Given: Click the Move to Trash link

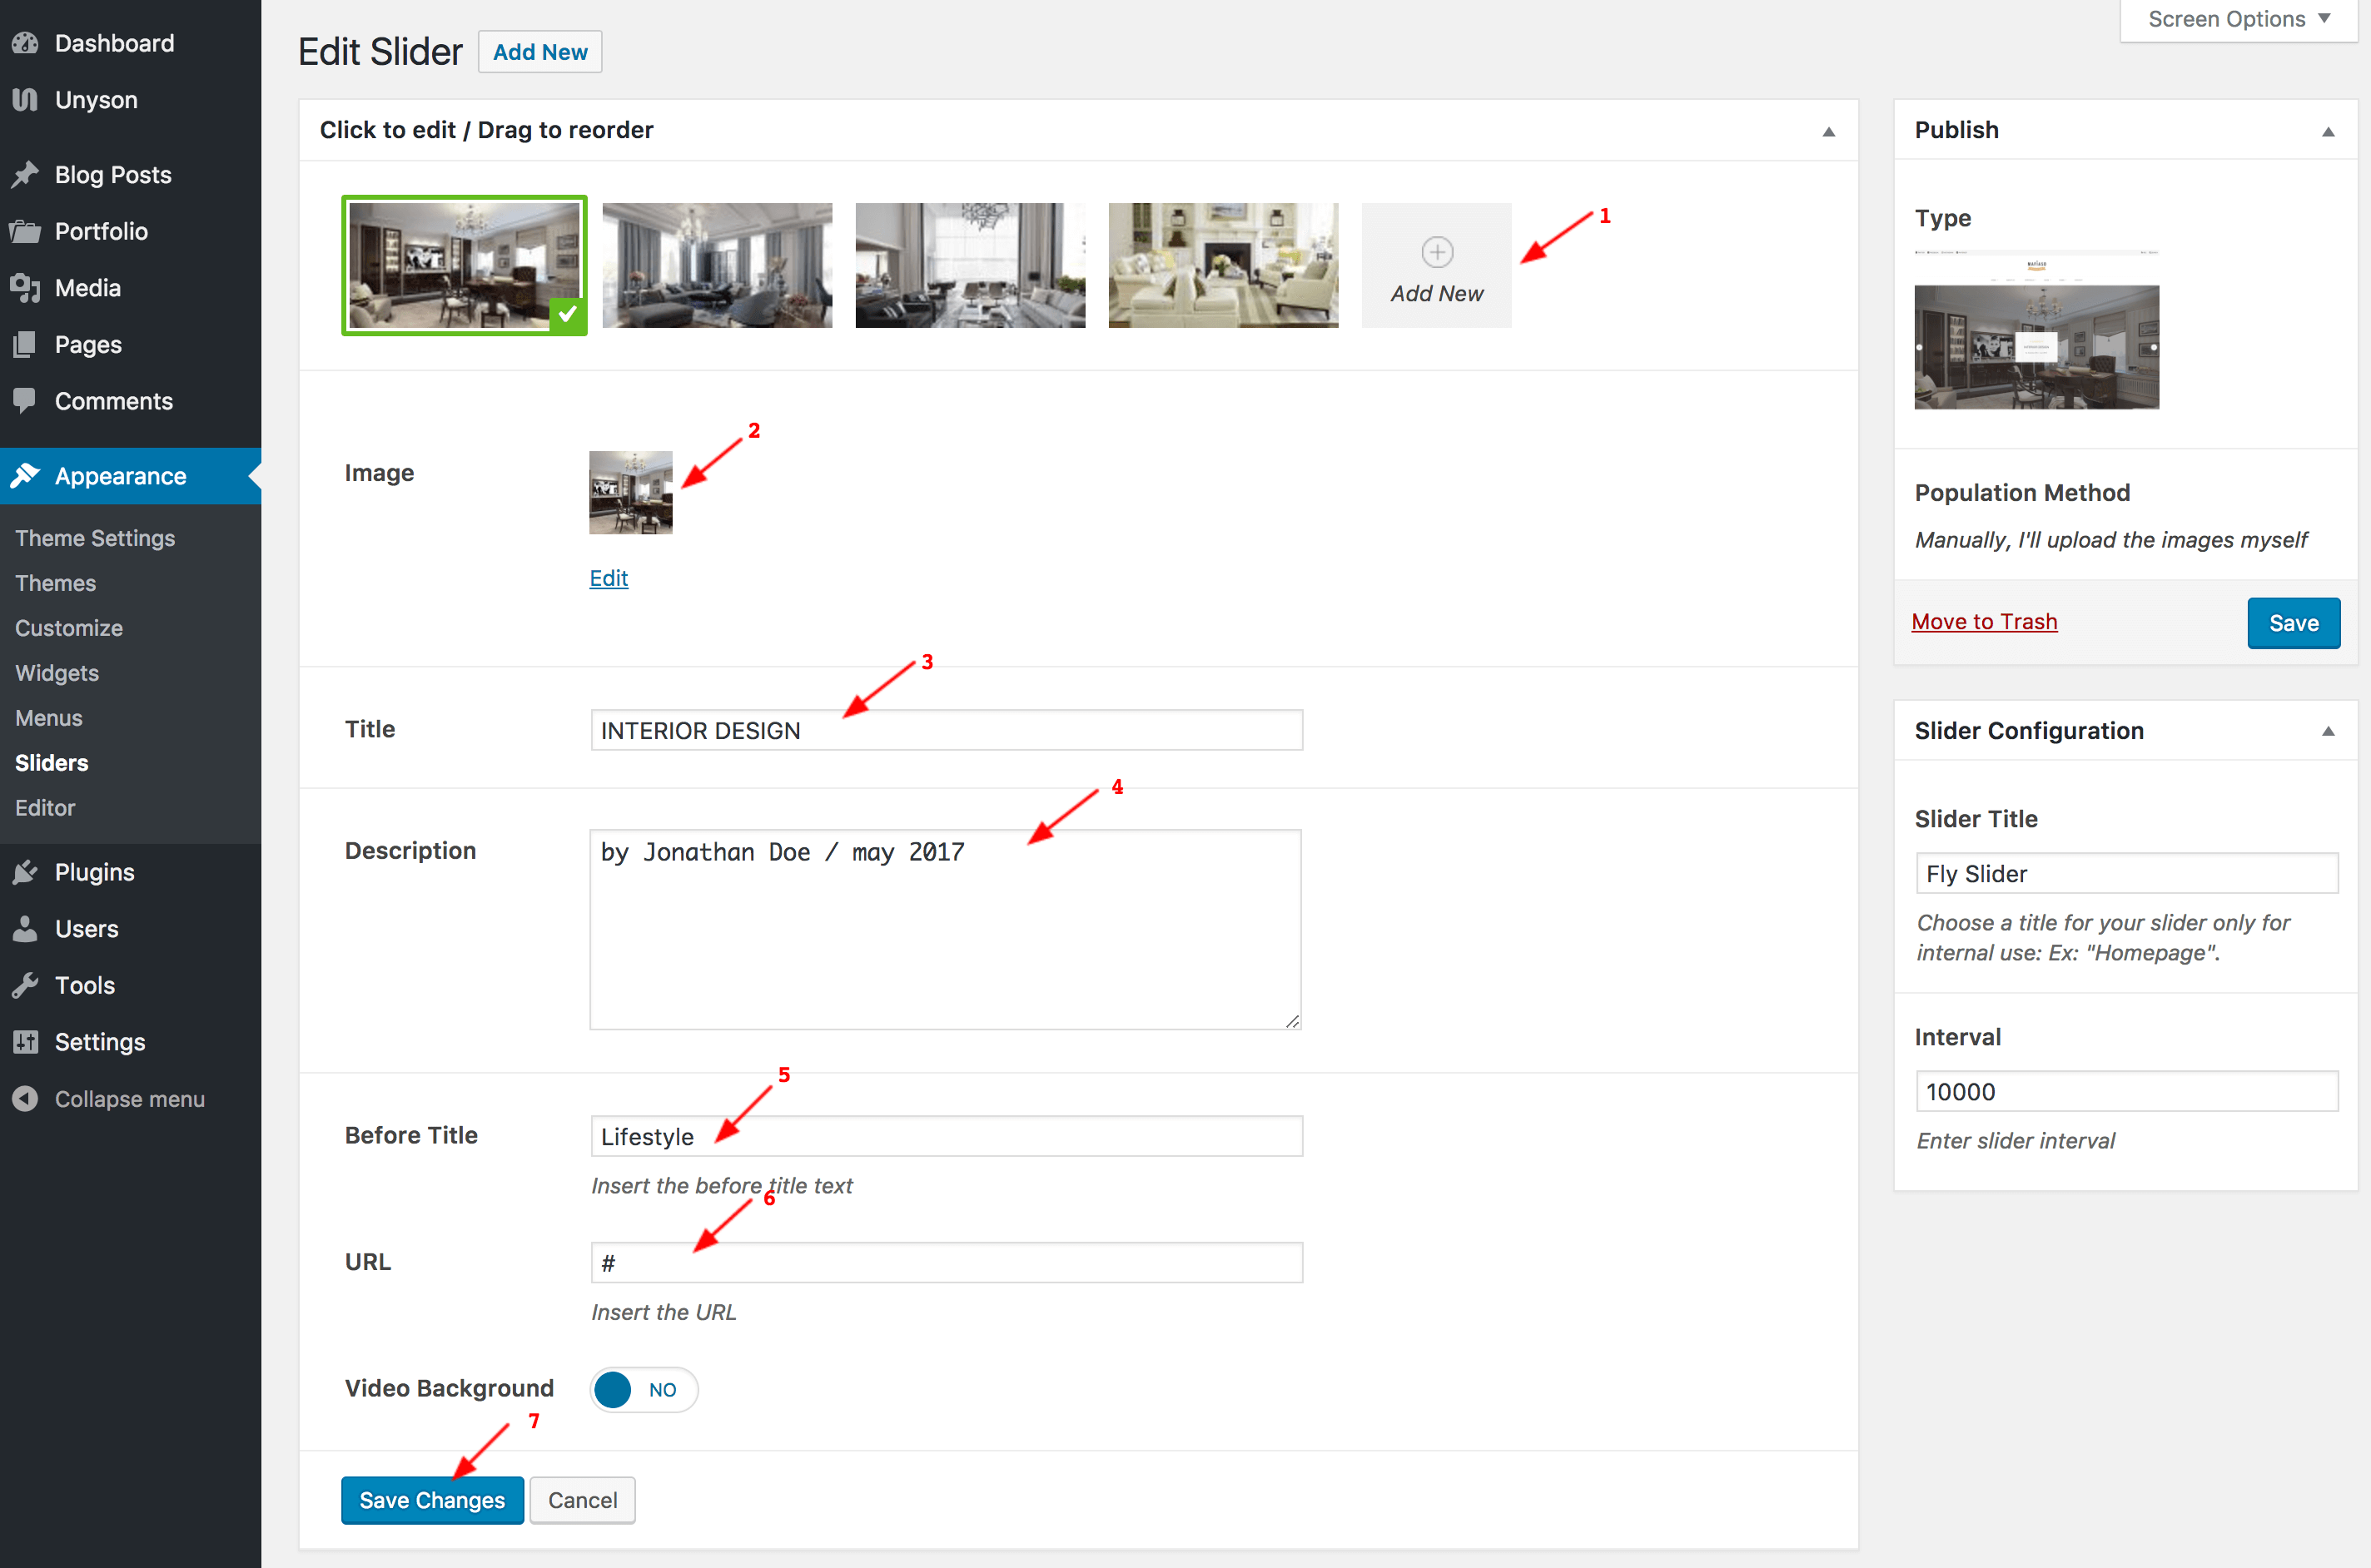Looking at the screenshot, I should 1984,622.
